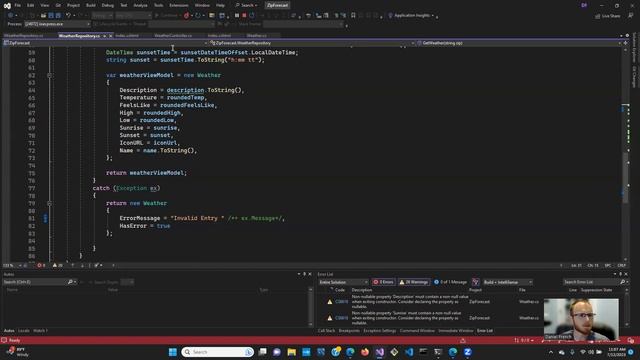
Task: Click the Visual Studio logo icon
Action: [x=7, y=6]
